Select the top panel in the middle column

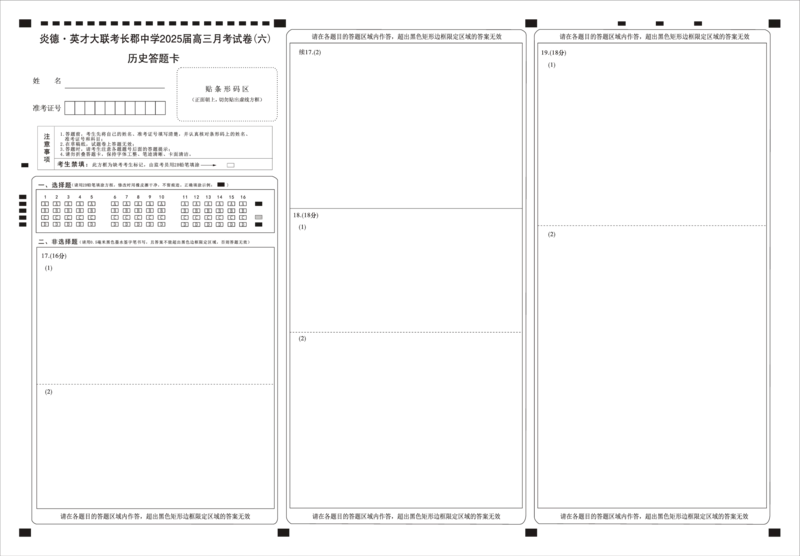pyautogui.click(x=408, y=125)
